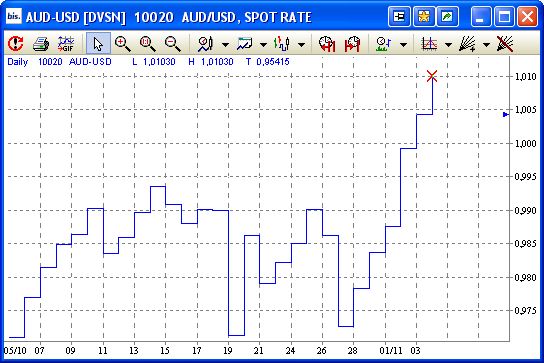Screen dimensions: 544x363
Task: Click the title bar panel layout button
Action: 399,16
